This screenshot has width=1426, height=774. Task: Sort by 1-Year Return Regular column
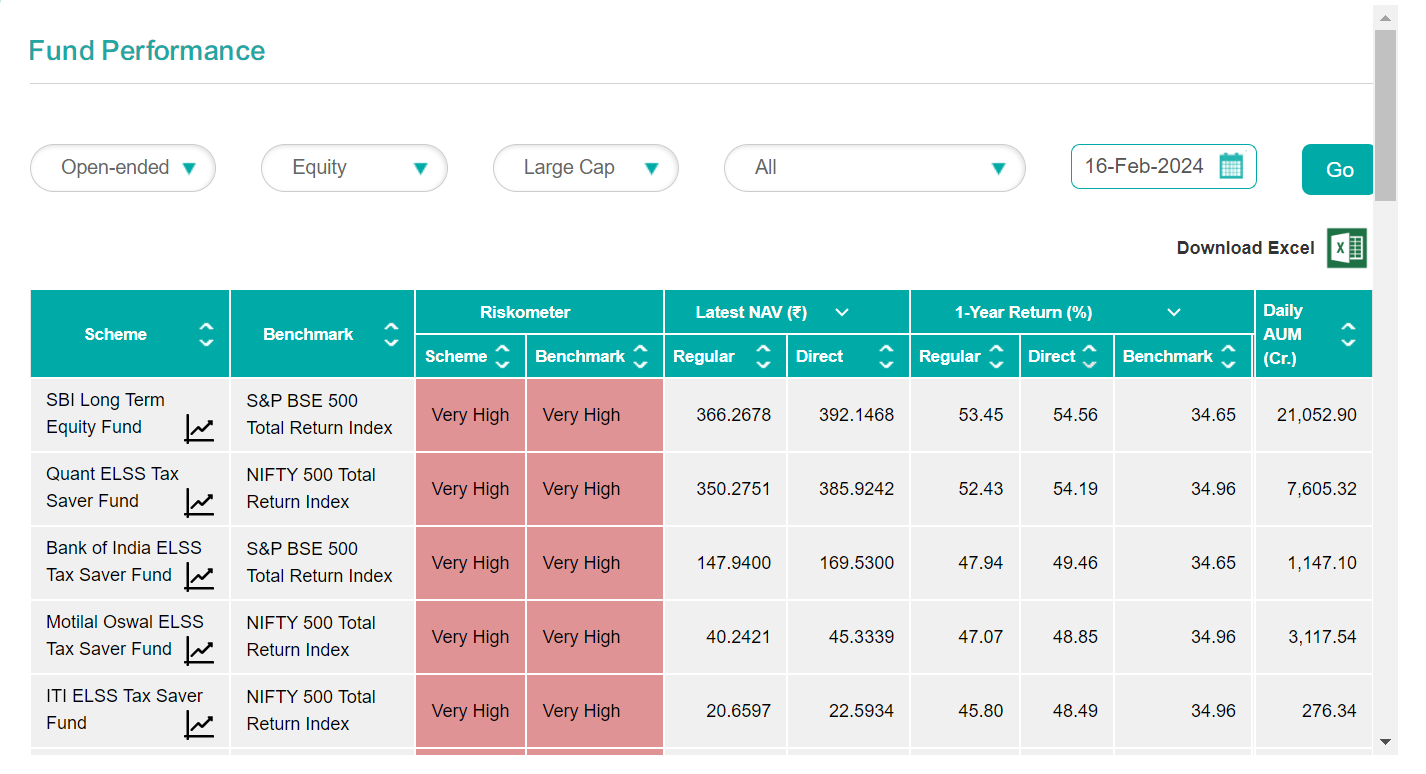(x=996, y=356)
